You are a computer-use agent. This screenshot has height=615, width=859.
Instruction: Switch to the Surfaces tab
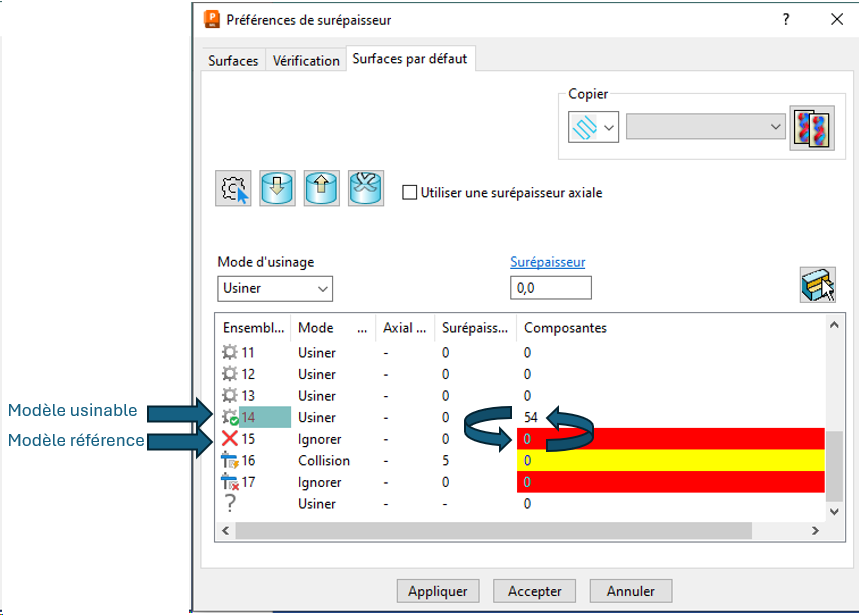pos(233,61)
